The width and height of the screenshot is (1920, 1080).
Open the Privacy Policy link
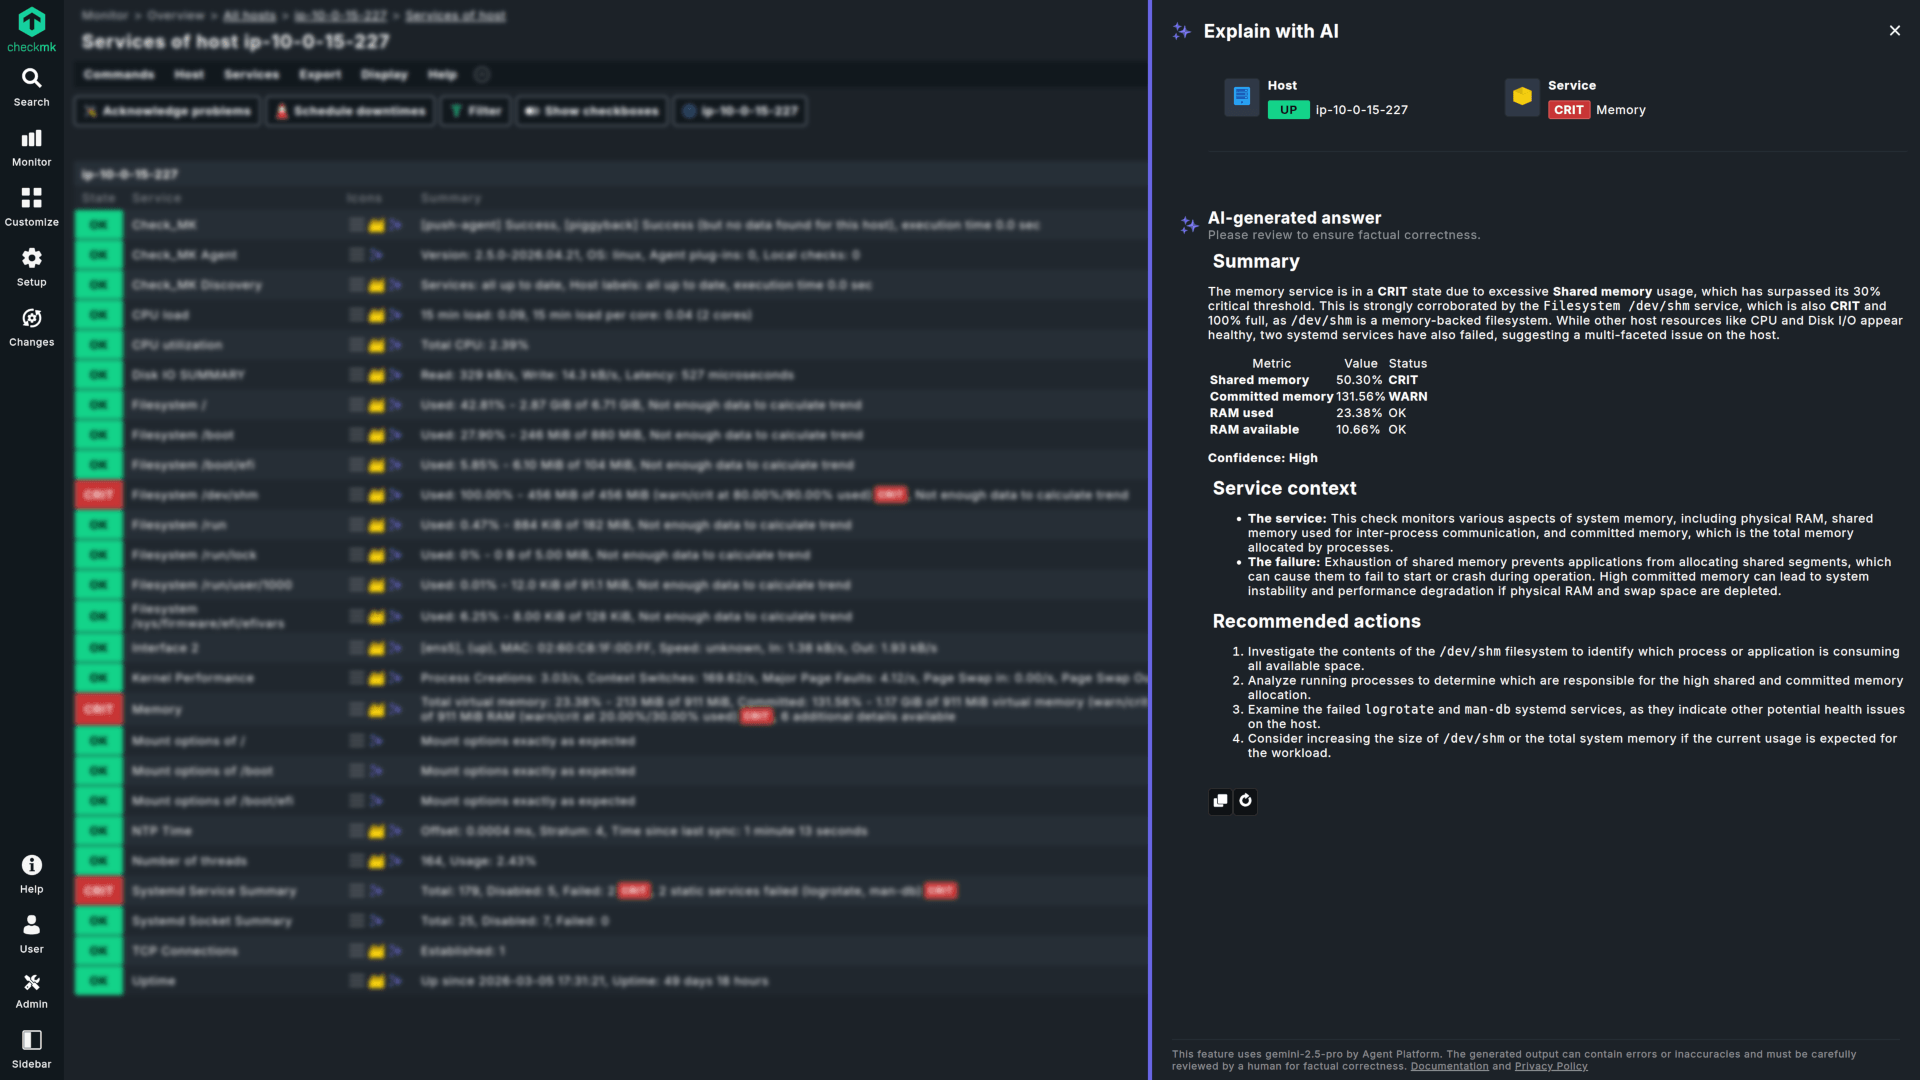(x=1550, y=1067)
